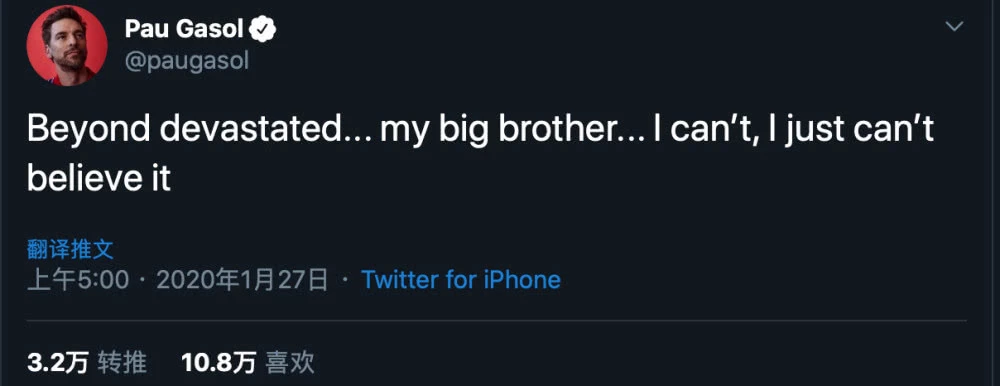Image resolution: width=1000 pixels, height=386 pixels.
Task: Click the dot between time and date
Action: click(x=142, y=279)
